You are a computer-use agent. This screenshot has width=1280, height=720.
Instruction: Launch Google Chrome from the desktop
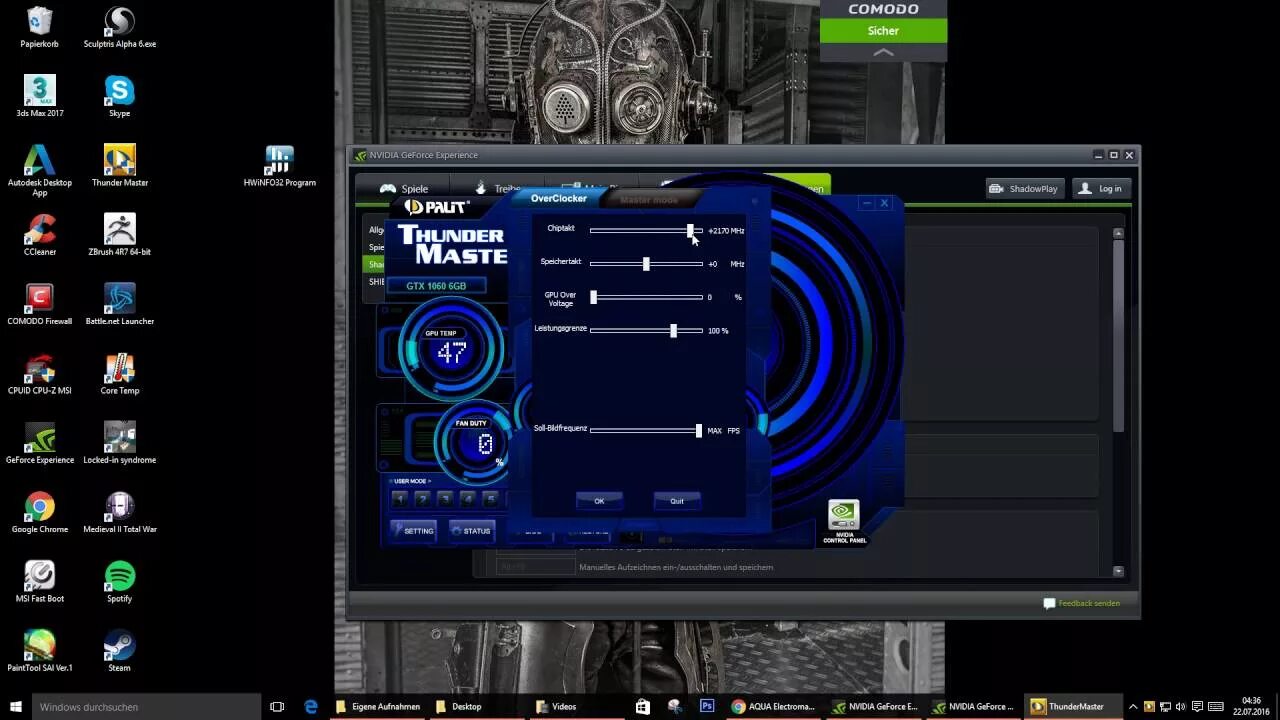39,512
